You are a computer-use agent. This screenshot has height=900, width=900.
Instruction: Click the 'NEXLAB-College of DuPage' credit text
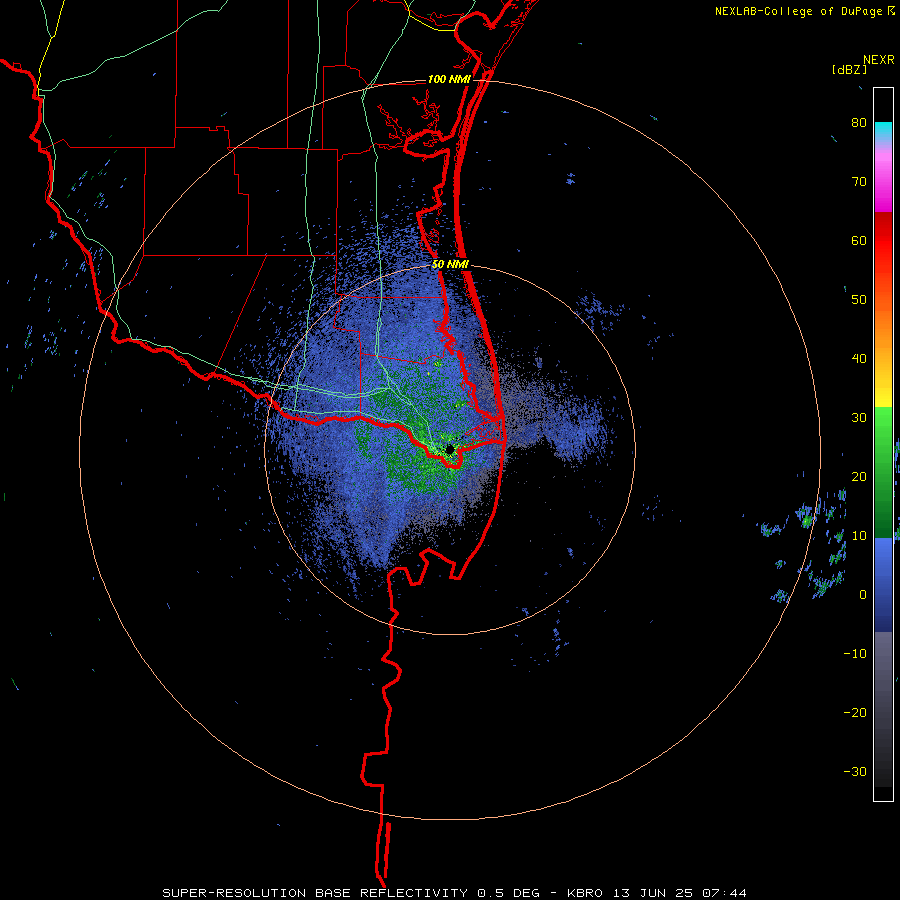point(798,11)
